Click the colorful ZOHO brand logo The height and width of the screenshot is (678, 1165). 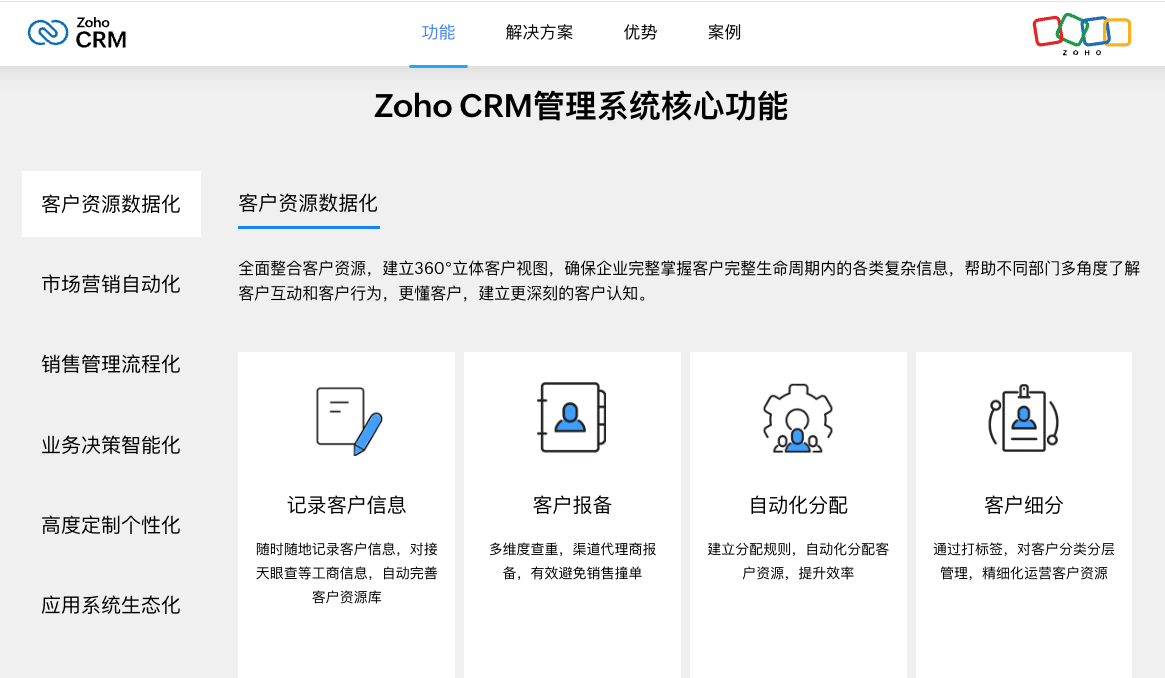click(x=1081, y=33)
